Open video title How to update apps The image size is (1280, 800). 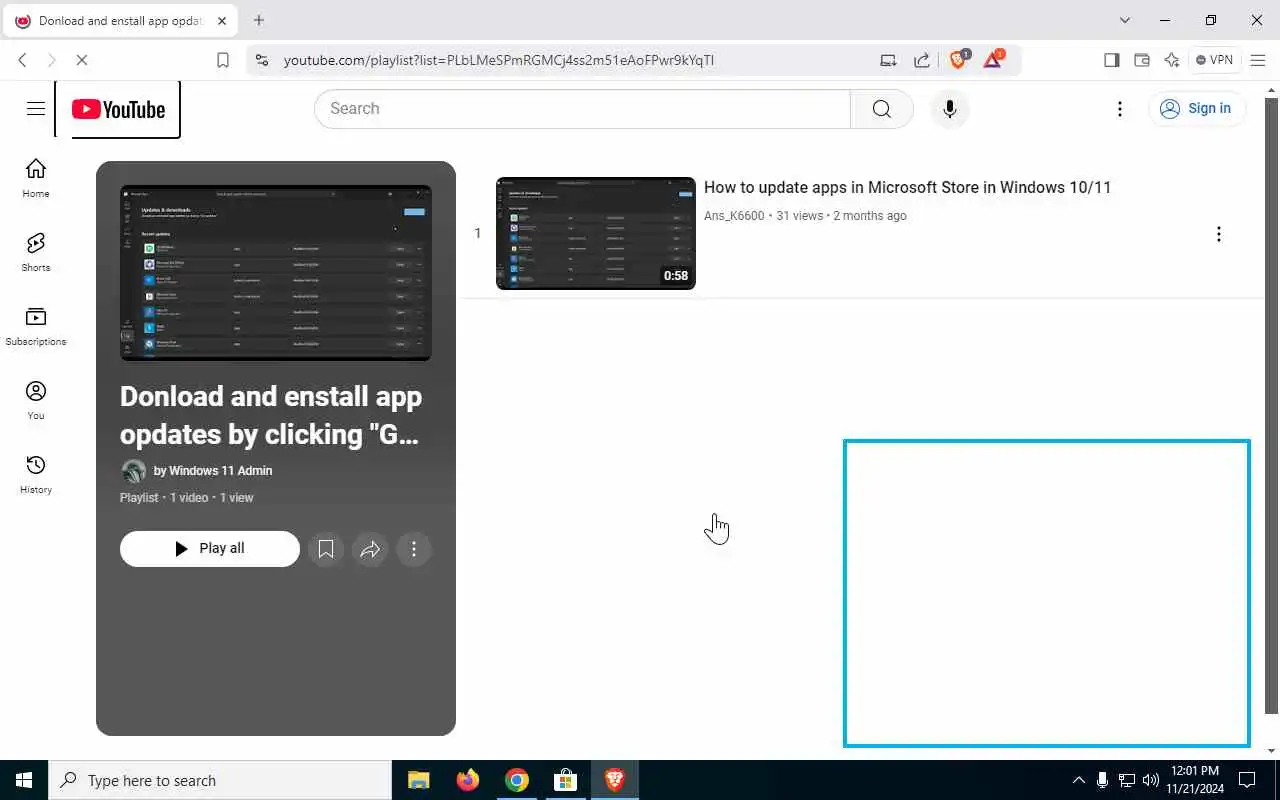pyautogui.click(x=907, y=188)
